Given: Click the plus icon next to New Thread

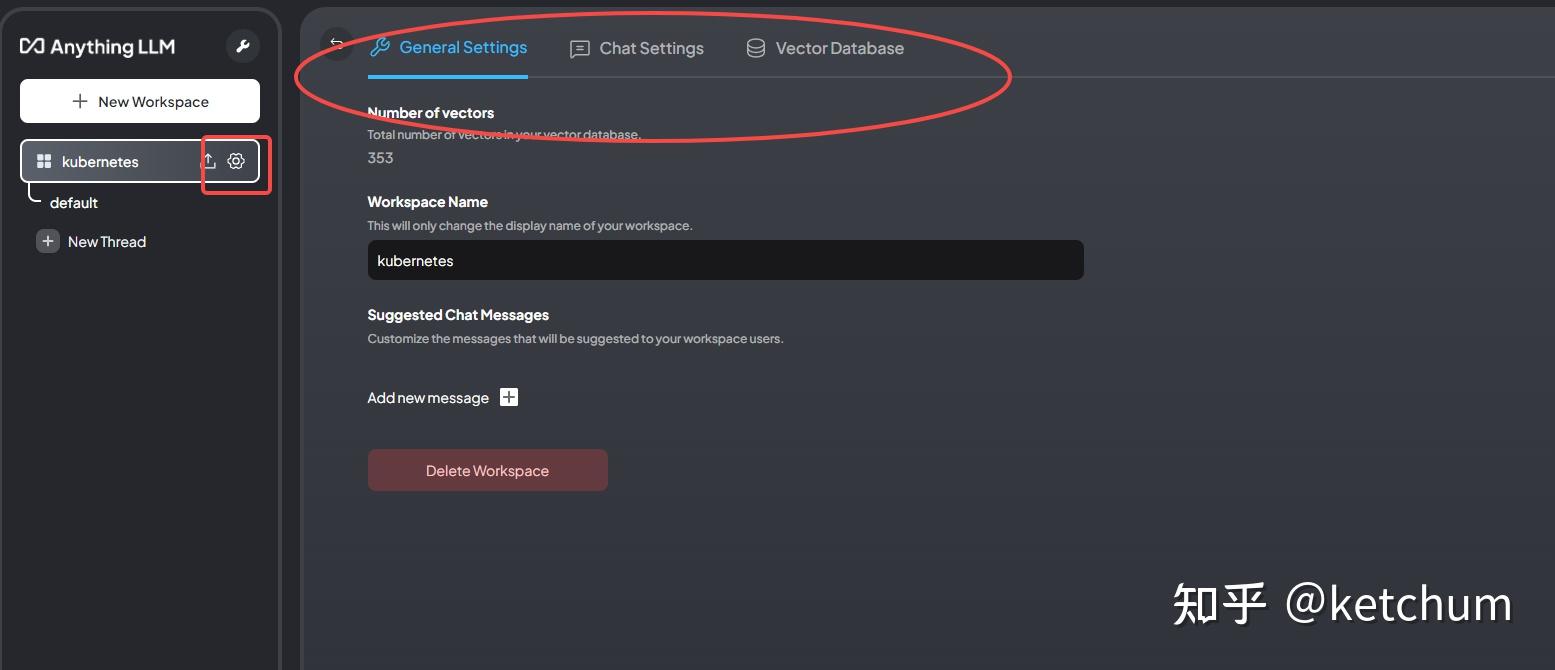Looking at the screenshot, I should tap(48, 241).
